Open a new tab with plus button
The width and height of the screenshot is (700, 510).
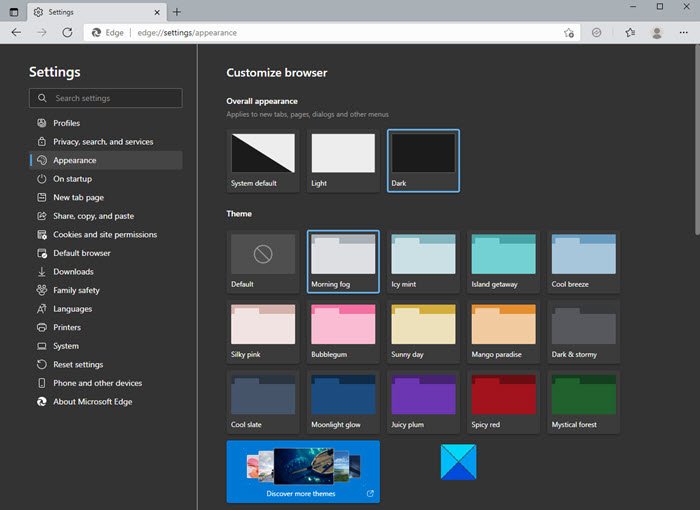click(177, 11)
